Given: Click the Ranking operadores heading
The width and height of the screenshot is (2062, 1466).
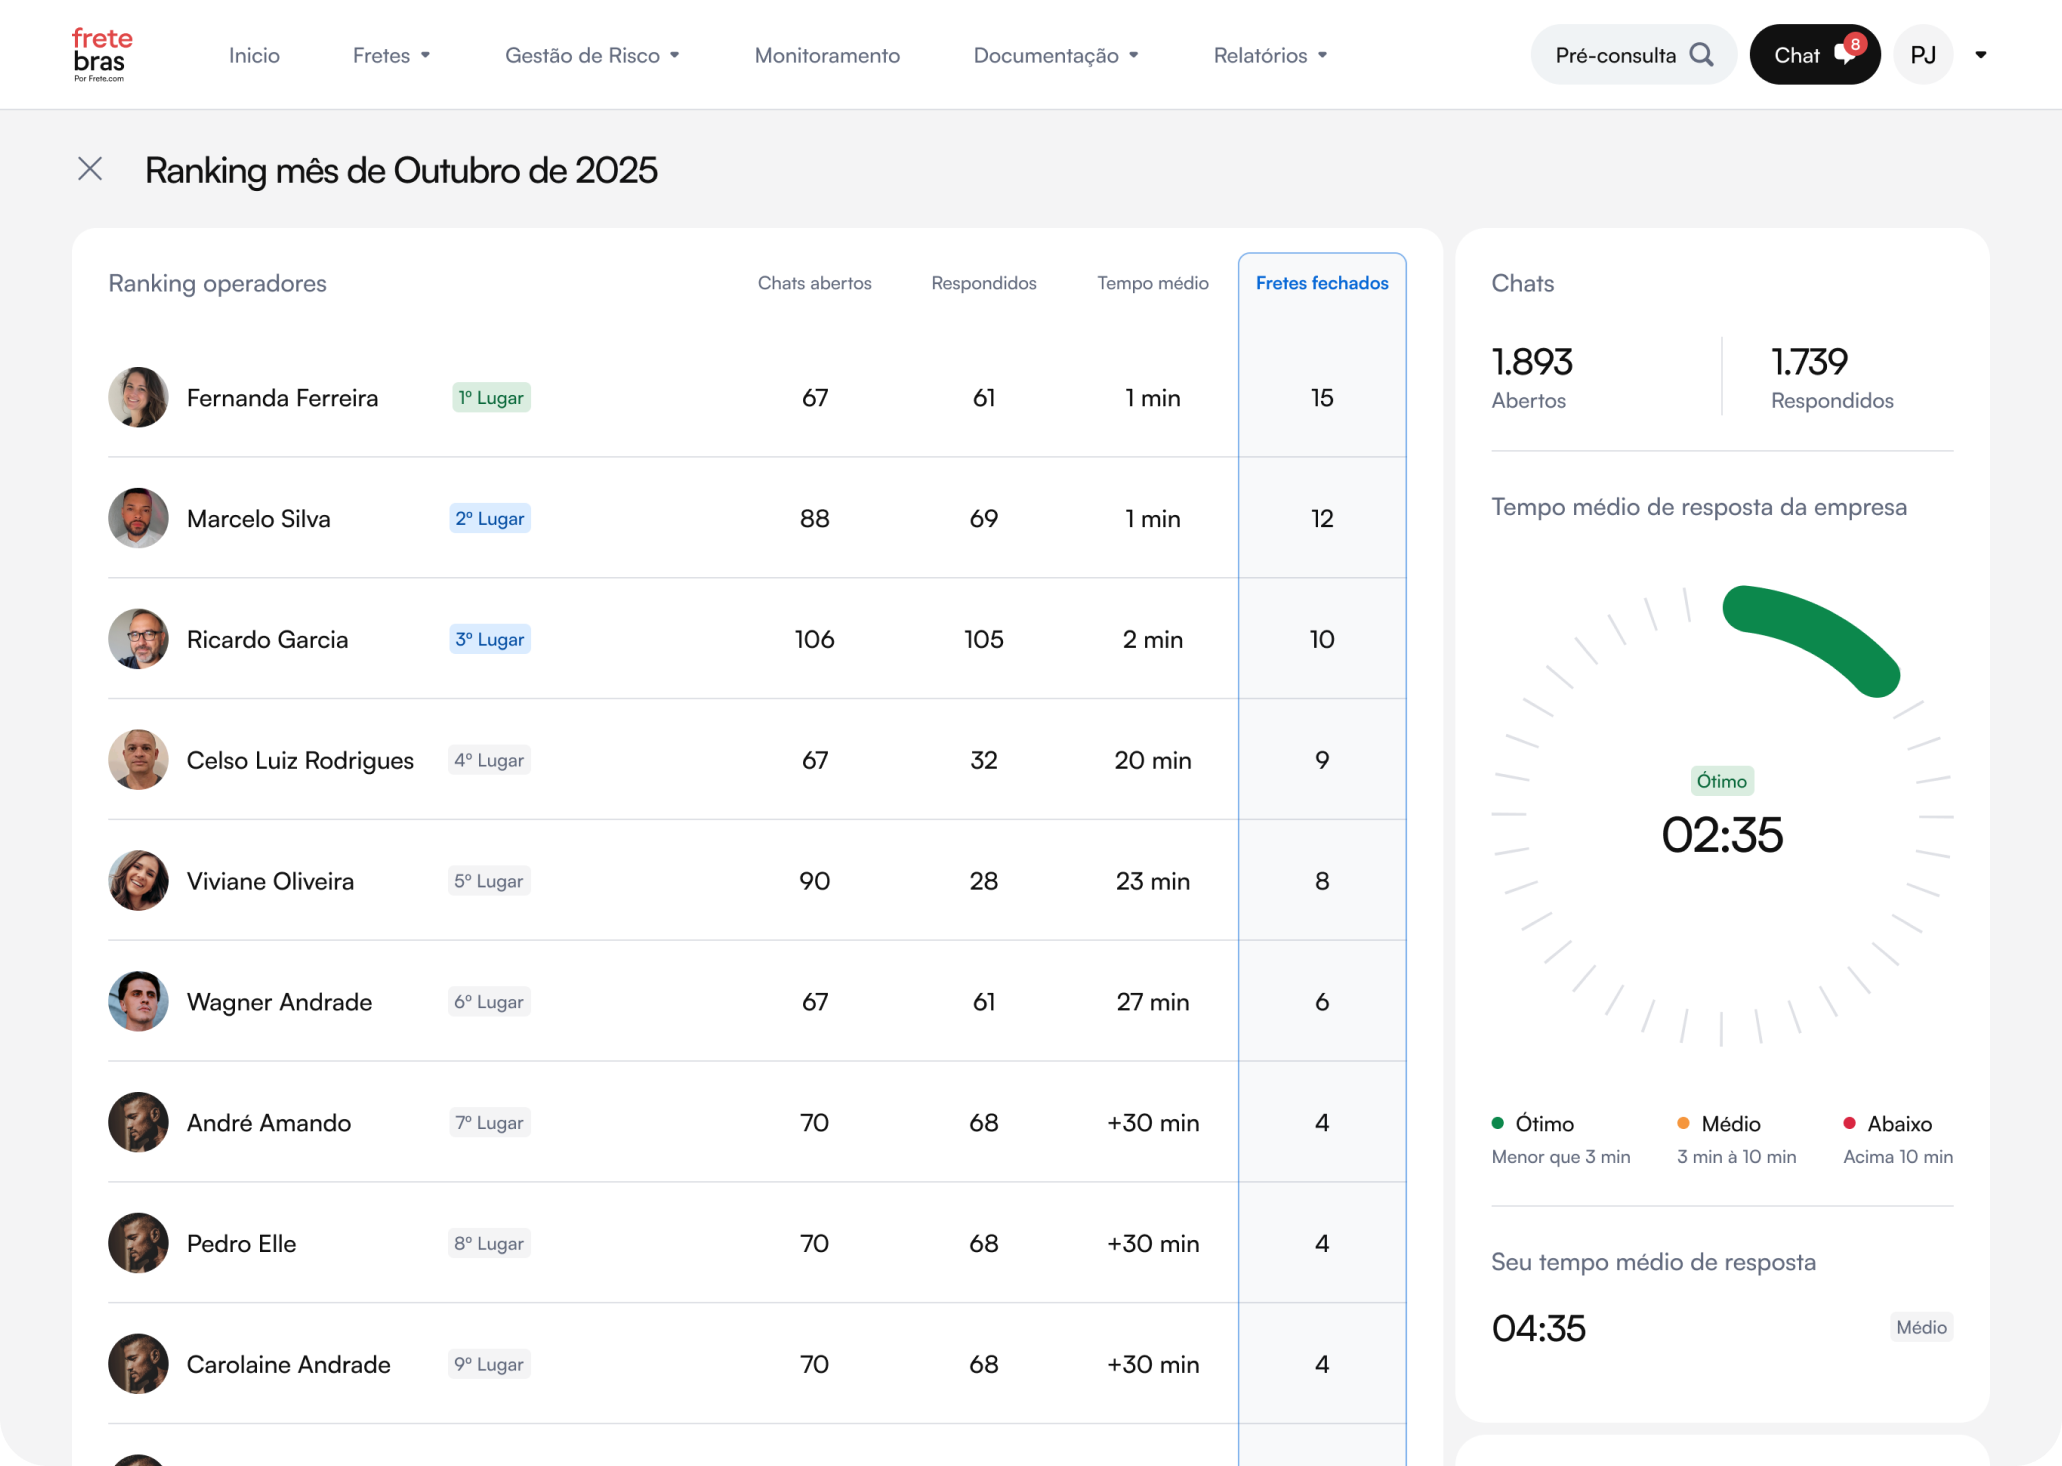Looking at the screenshot, I should [x=217, y=283].
